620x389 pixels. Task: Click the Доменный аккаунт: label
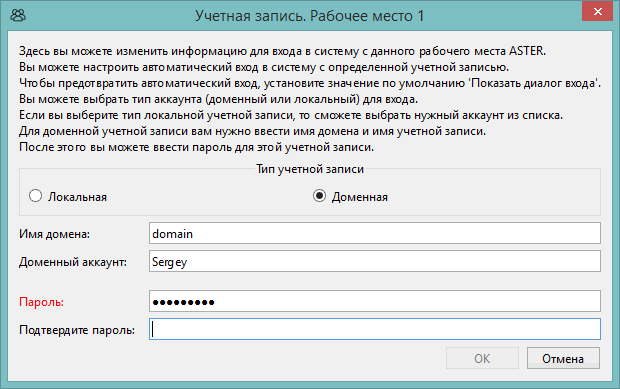click(73, 262)
